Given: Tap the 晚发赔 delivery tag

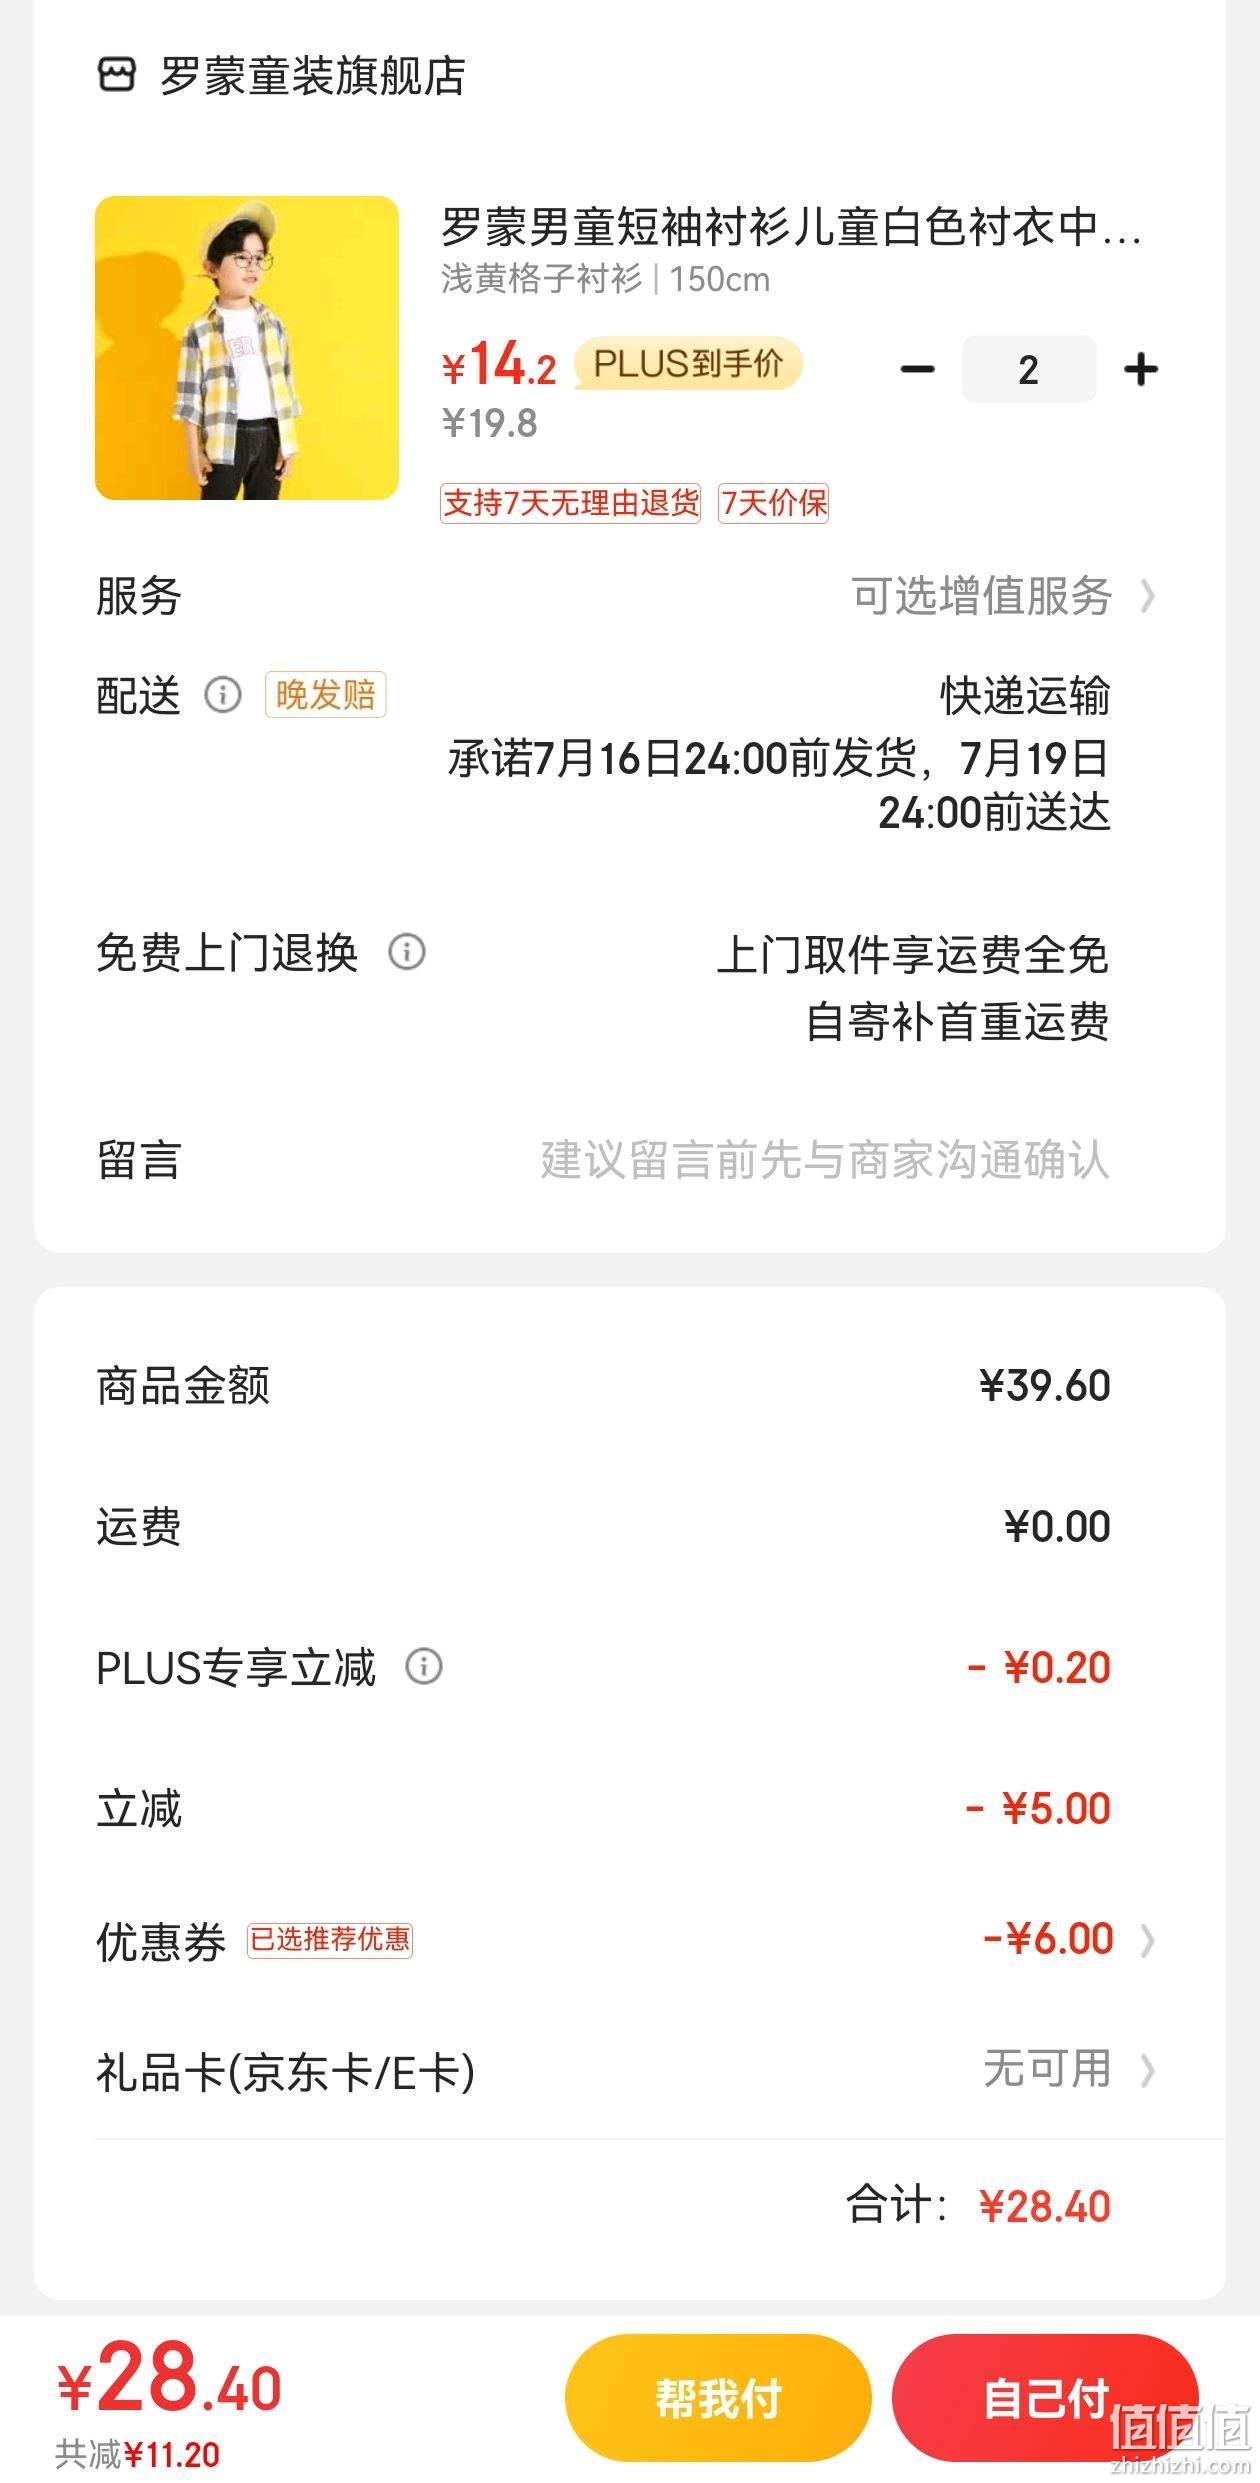Looking at the screenshot, I should 325,695.
